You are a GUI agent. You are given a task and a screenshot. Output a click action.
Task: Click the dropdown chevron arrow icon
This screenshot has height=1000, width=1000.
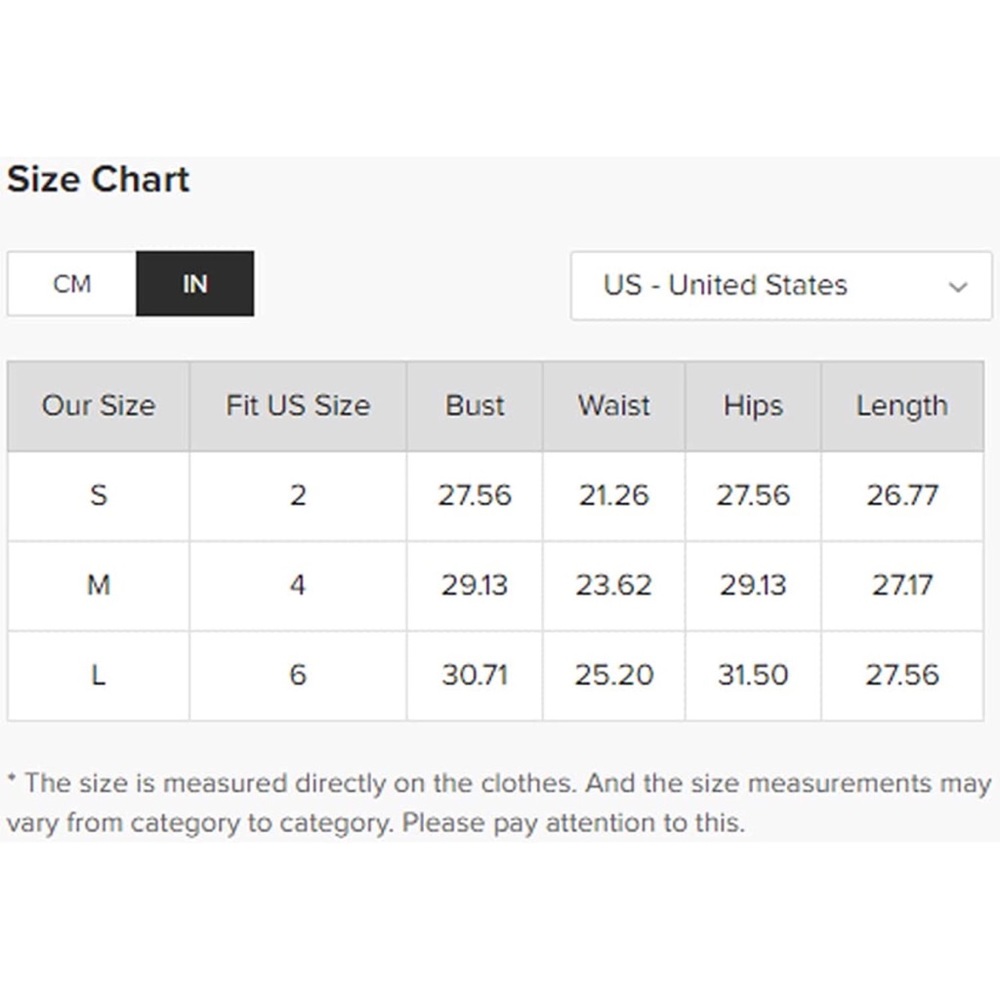tap(957, 286)
